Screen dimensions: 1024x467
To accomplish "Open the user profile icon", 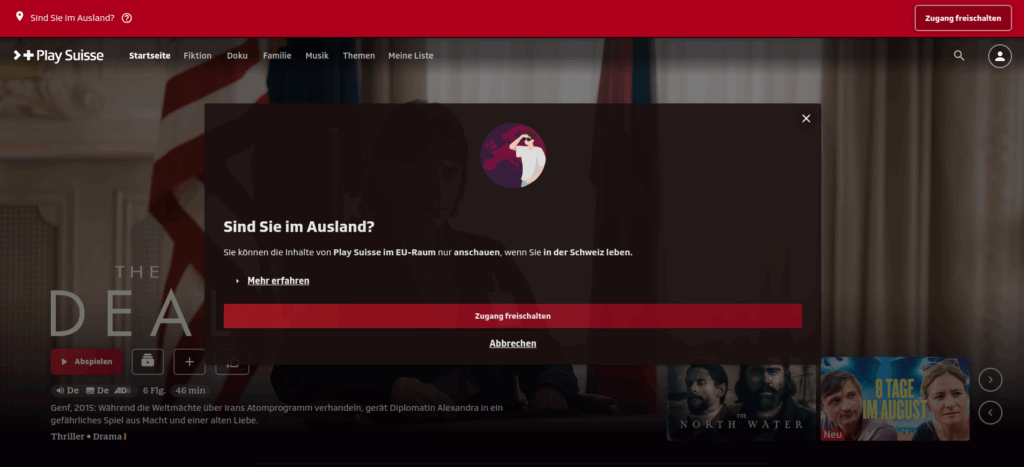I will 999,56.
